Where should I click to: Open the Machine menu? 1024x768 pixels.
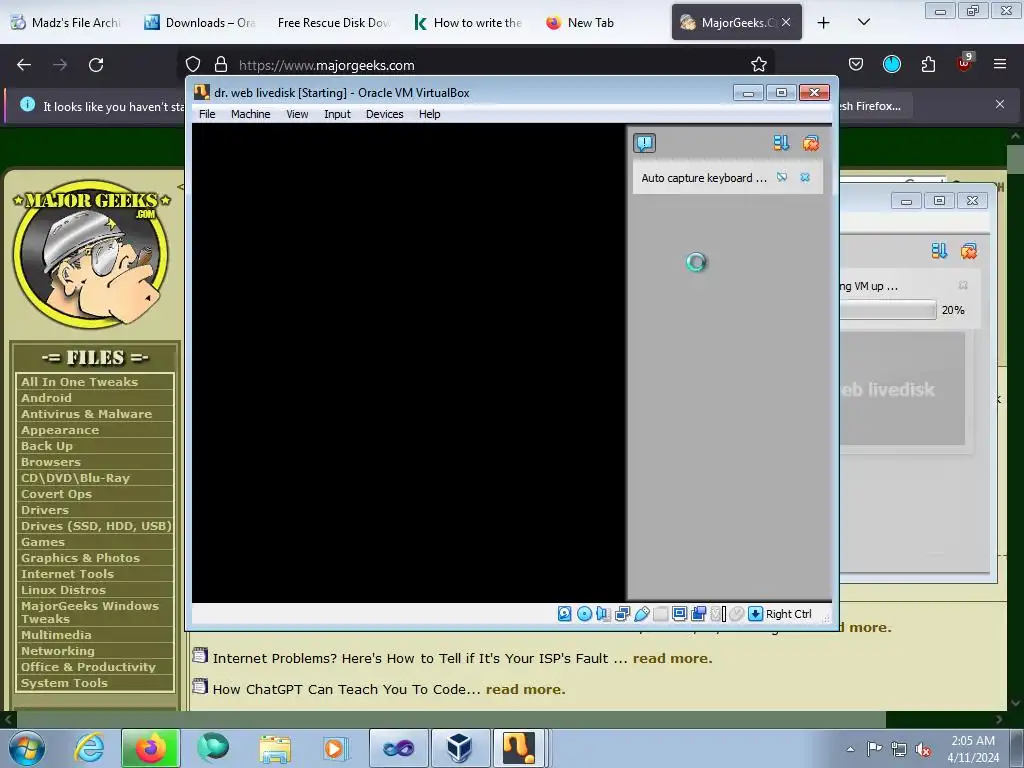click(x=250, y=114)
